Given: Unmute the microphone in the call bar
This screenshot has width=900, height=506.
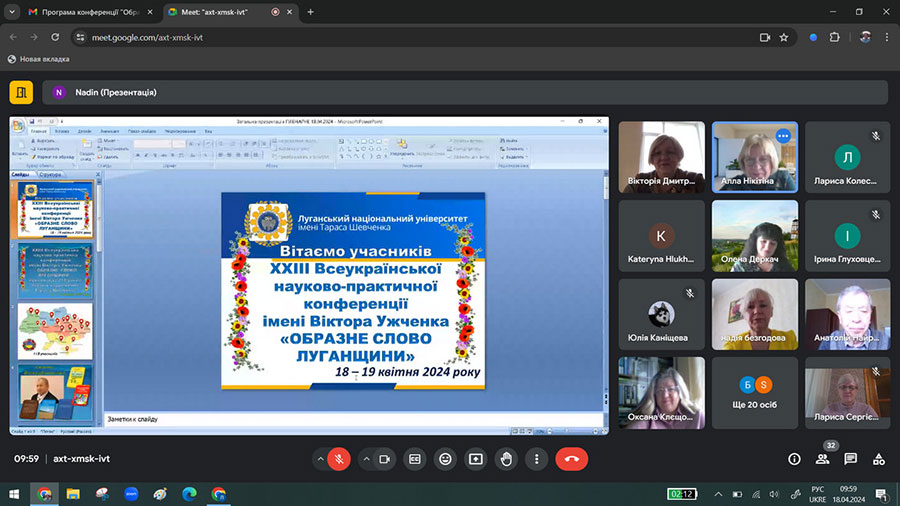Looking at the screenshot, I should pyautogui.click(x=339, y=459).
